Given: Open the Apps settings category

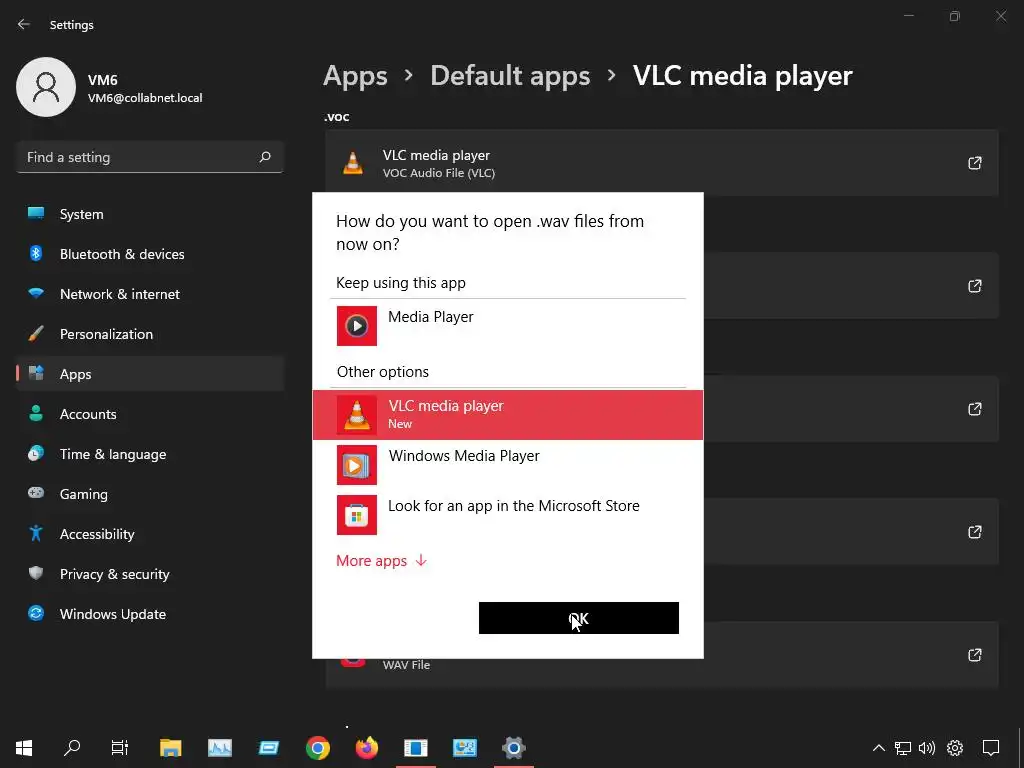Looking at the screenshot, I should (x=150, y=374).
